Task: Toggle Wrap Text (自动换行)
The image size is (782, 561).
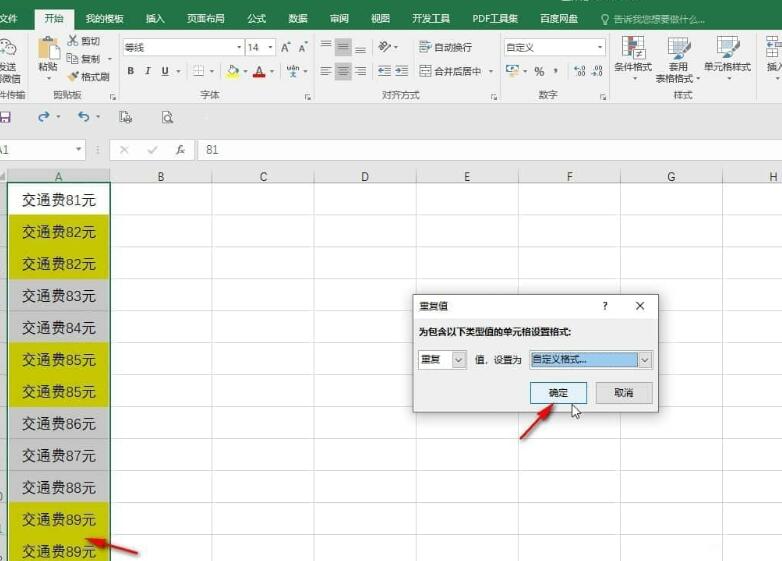Action: pyautogui.click(x=425, y=47)
